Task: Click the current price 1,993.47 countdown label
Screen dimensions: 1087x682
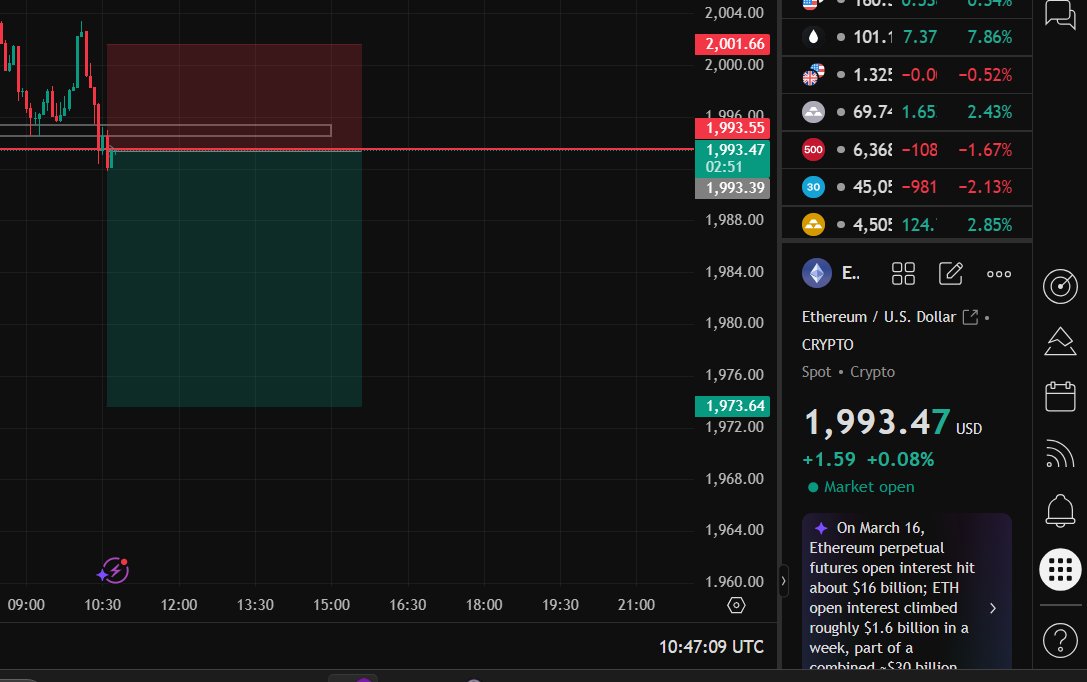Action: (x=733, y=158)
